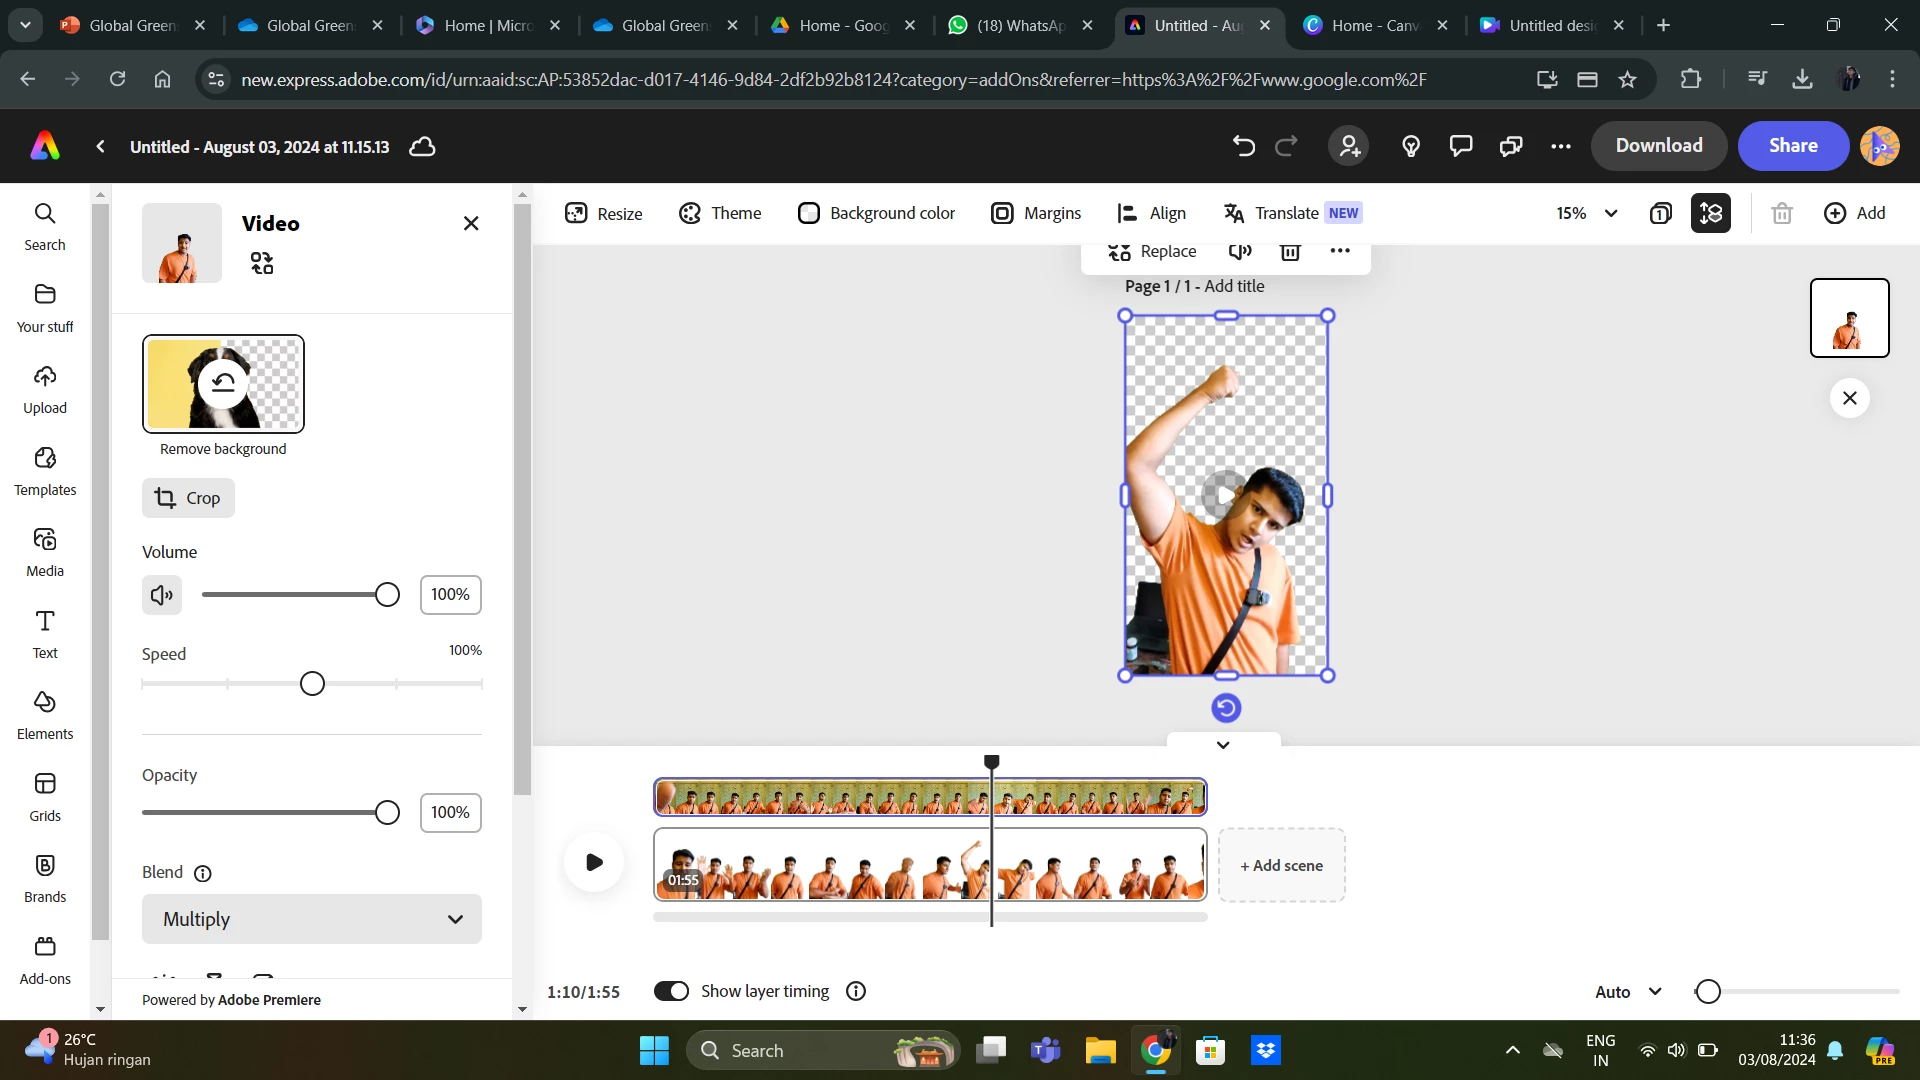Open the Elements panel in sidebar
This screenshot has width=1920, height=1080.
pyautogui.click(x=45, y=715)
